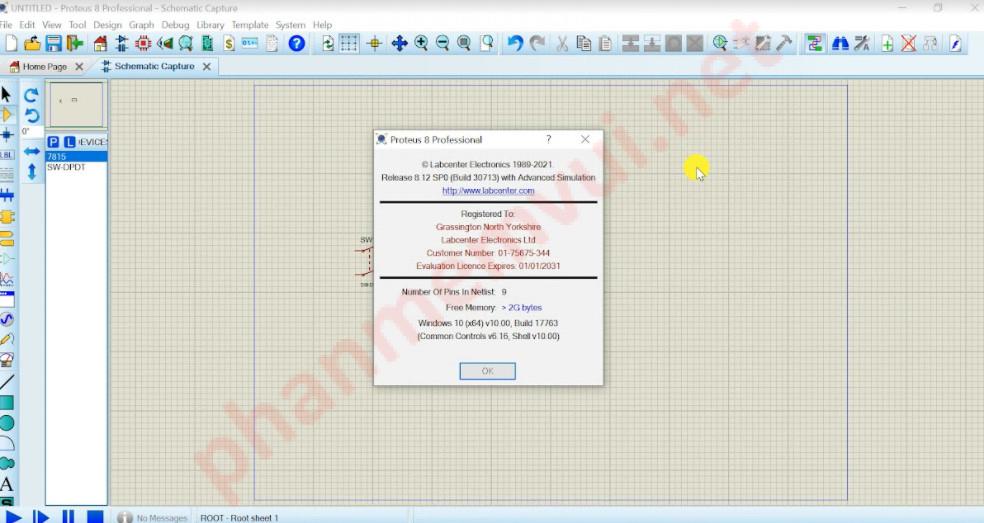
Task: Click the horizontal mirror flip icon
Action: (32, 151)
